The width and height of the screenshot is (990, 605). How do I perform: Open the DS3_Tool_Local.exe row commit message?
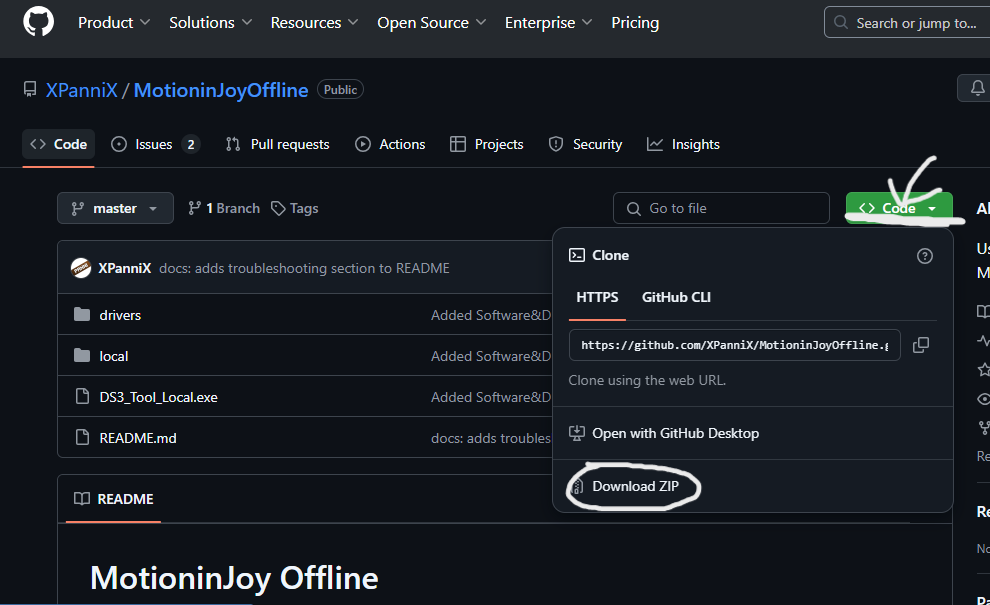pos(491,397)
